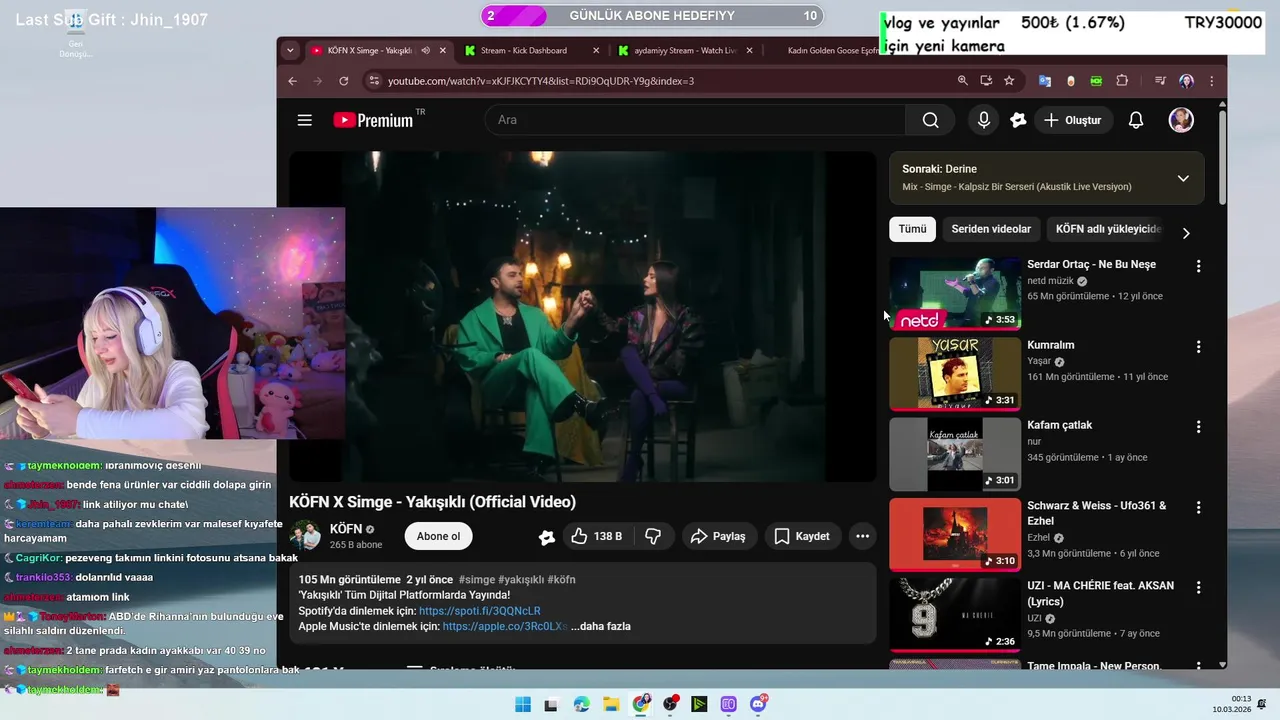This screenshot has height=720, width=1280.
Task: Show more filter chips with the right chevron
Action: [1186, 233]
